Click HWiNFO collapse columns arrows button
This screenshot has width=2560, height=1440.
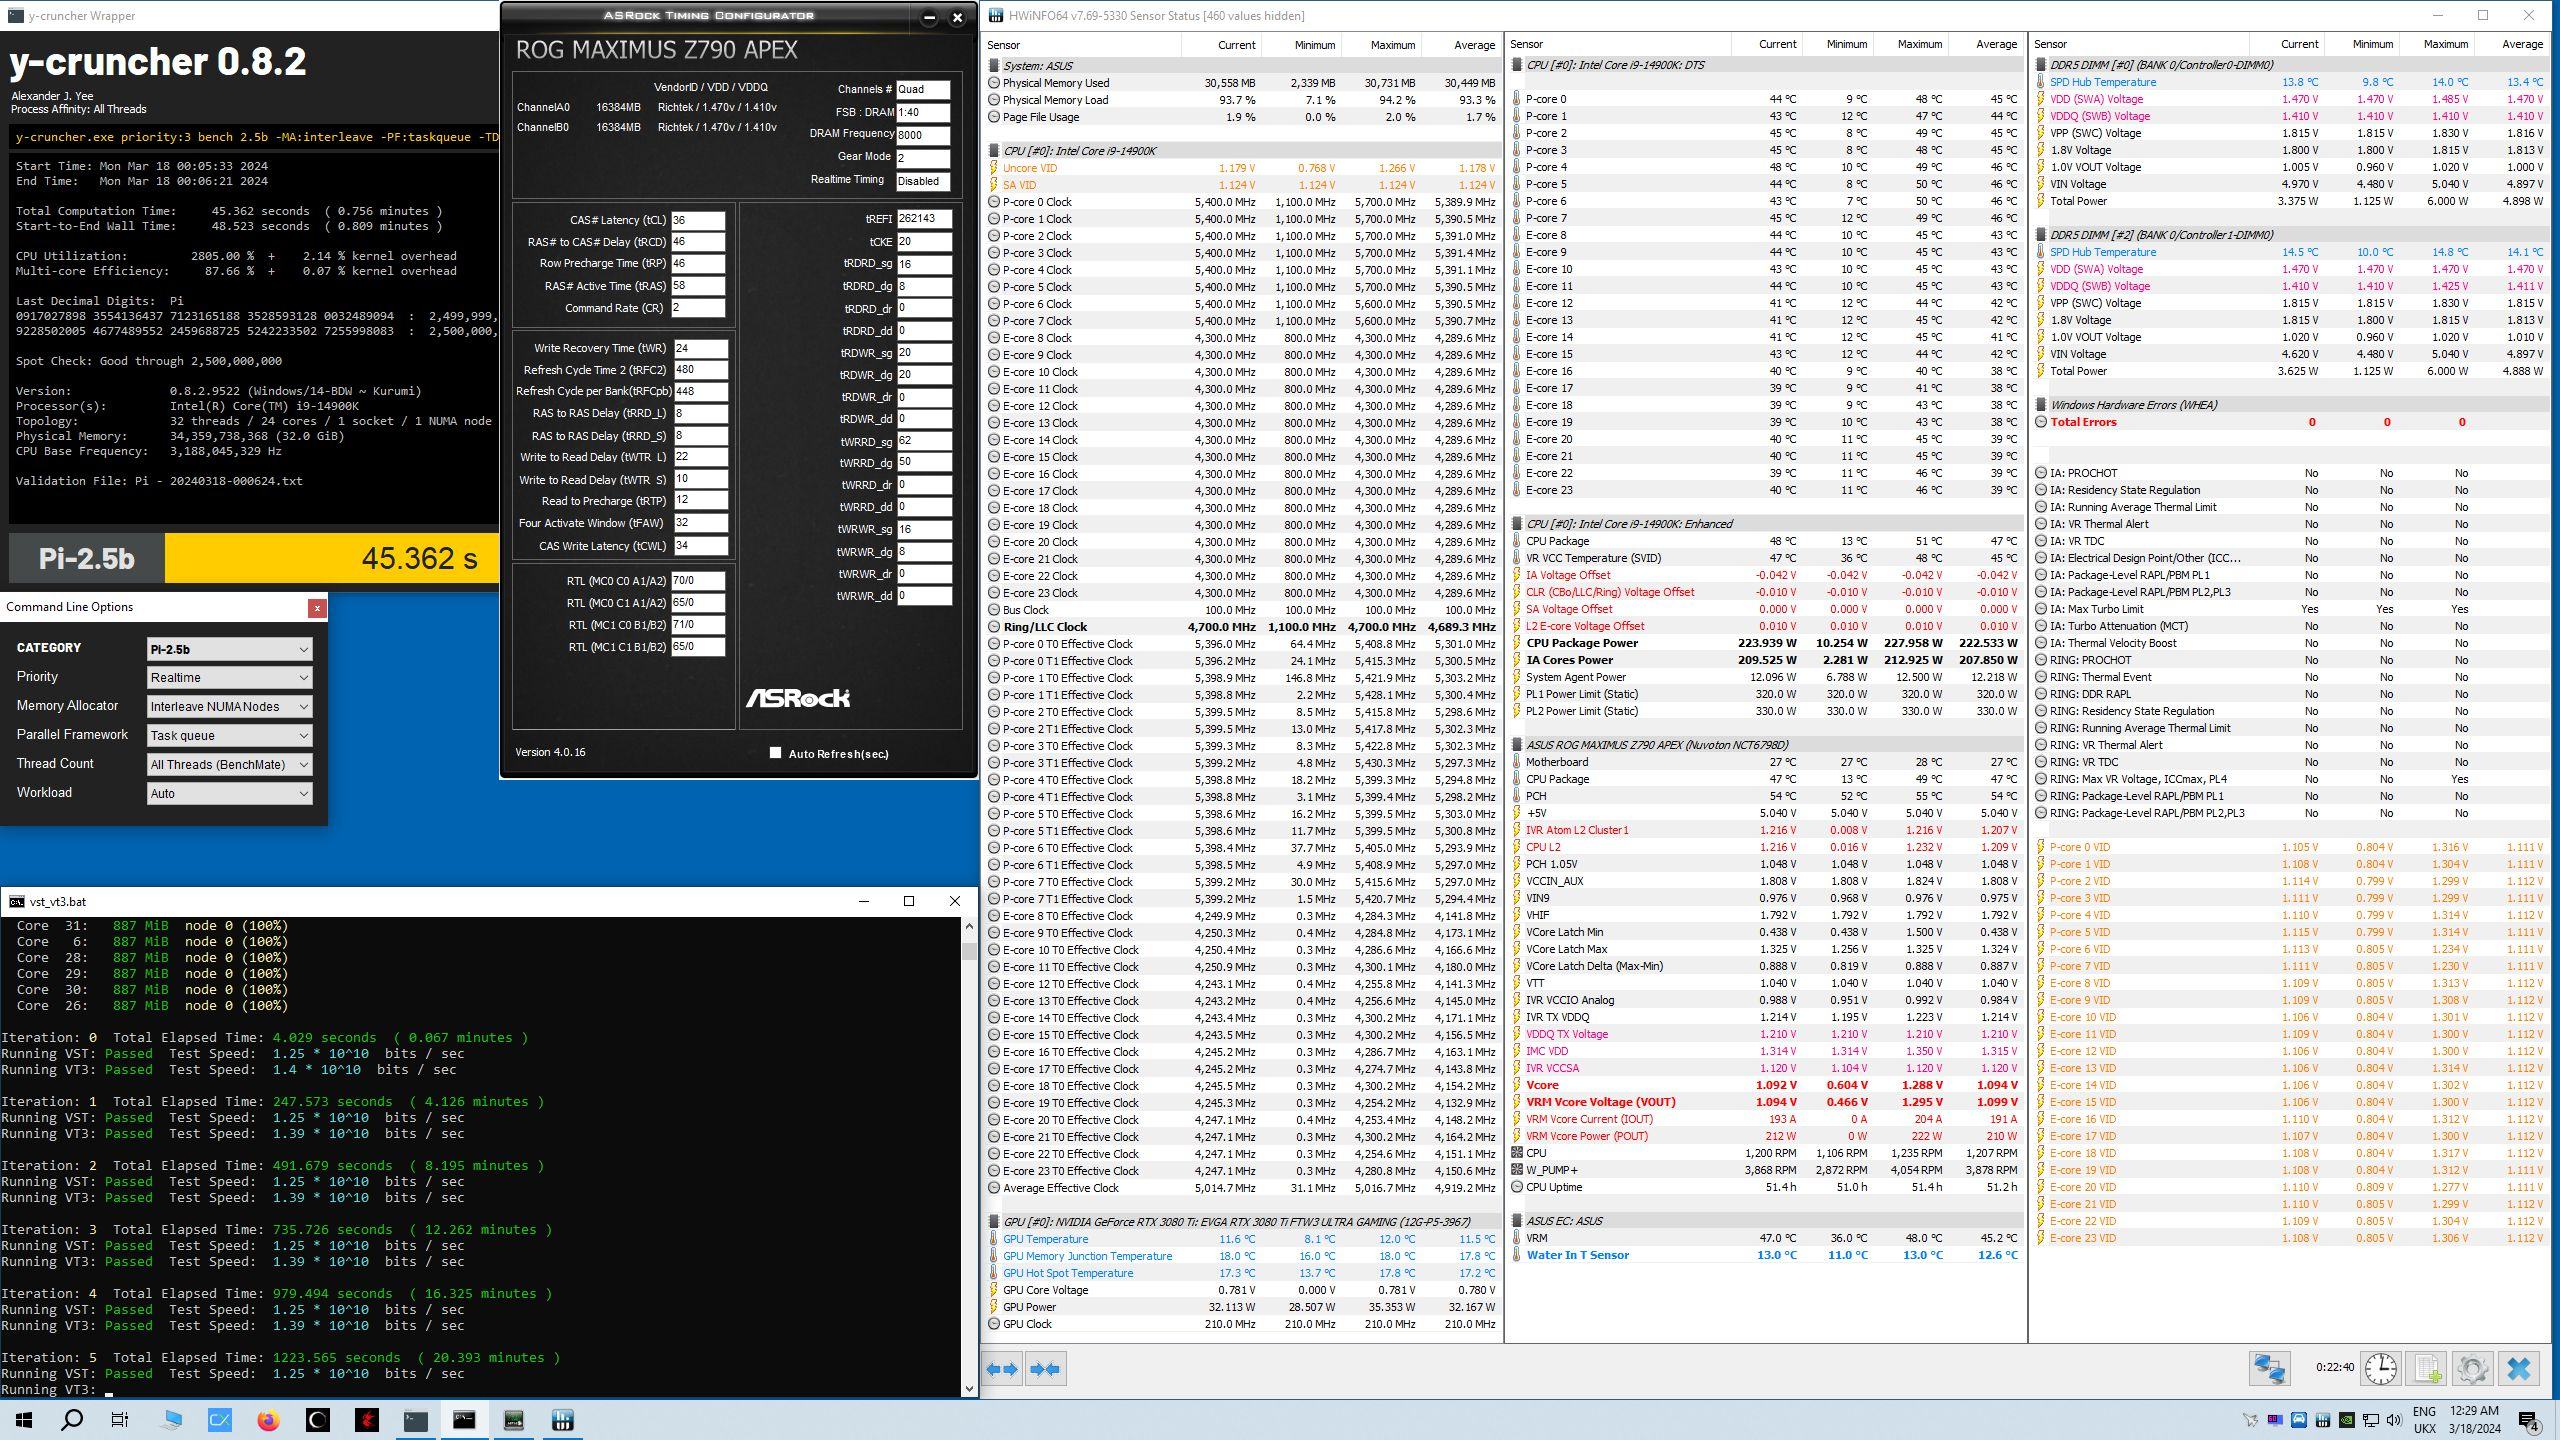(x=1045, y=1369)
